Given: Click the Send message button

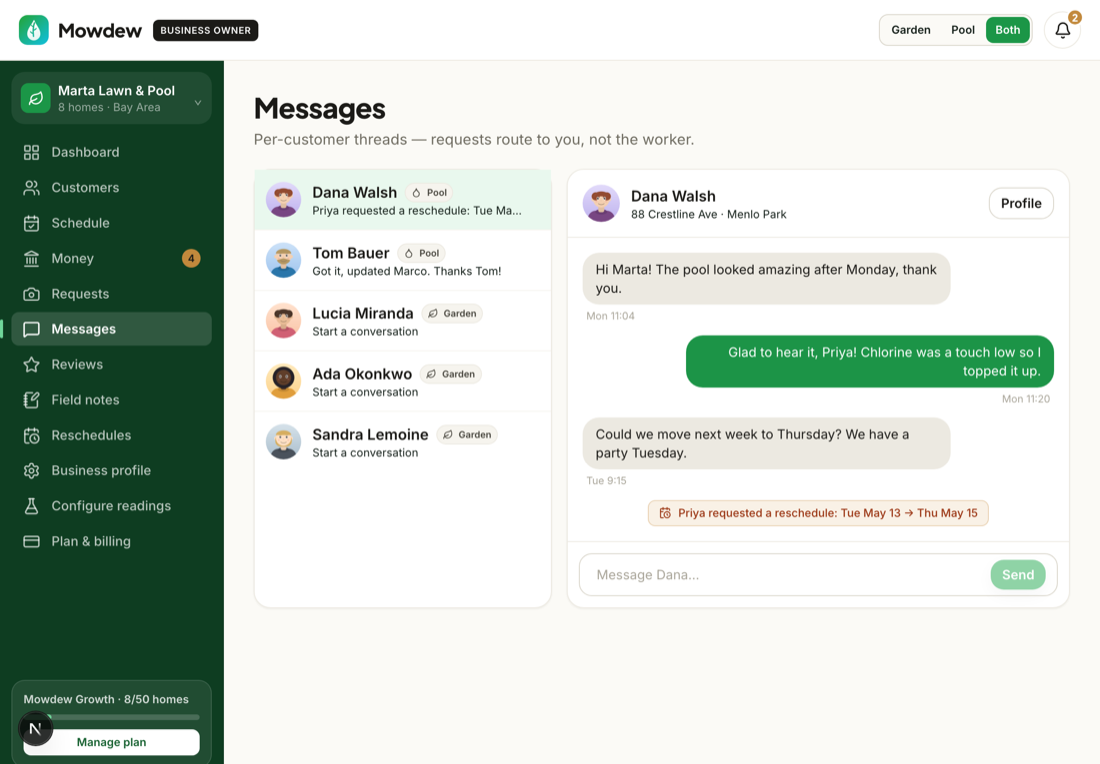Looking at the screenshot, I should tap(1018, 575).
